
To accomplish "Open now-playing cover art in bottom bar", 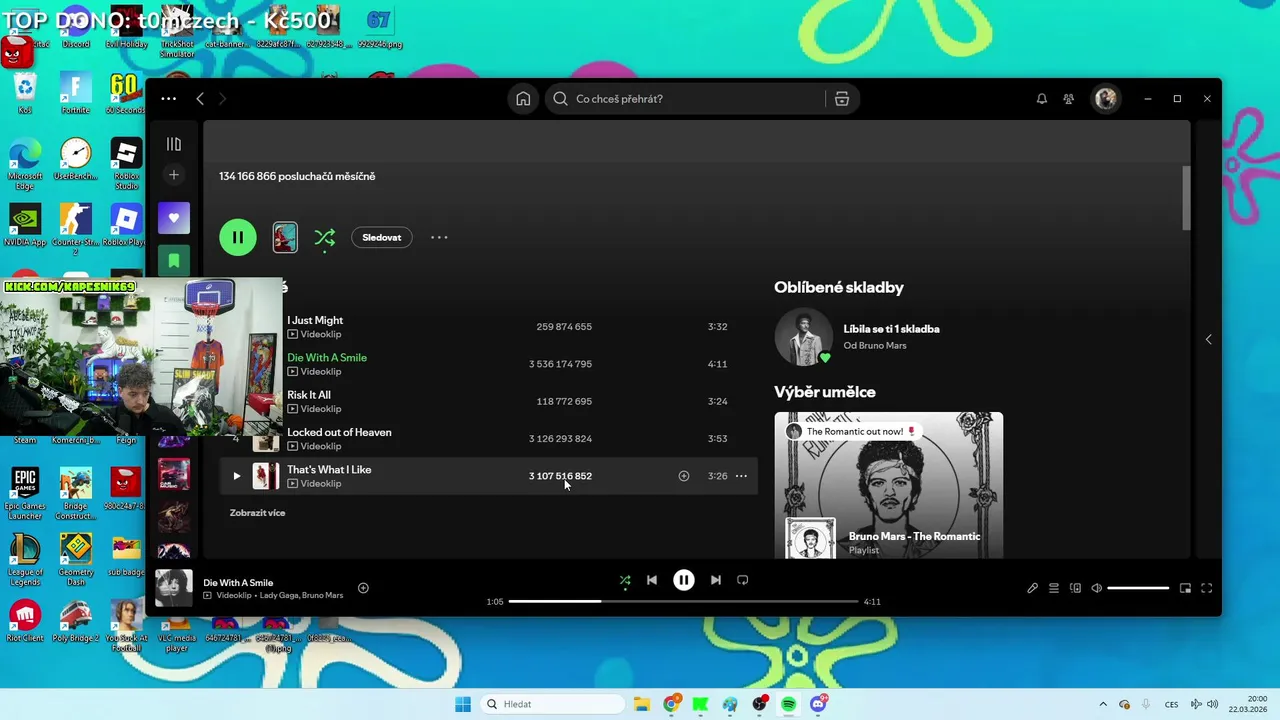I will click(x=173, y=588).
